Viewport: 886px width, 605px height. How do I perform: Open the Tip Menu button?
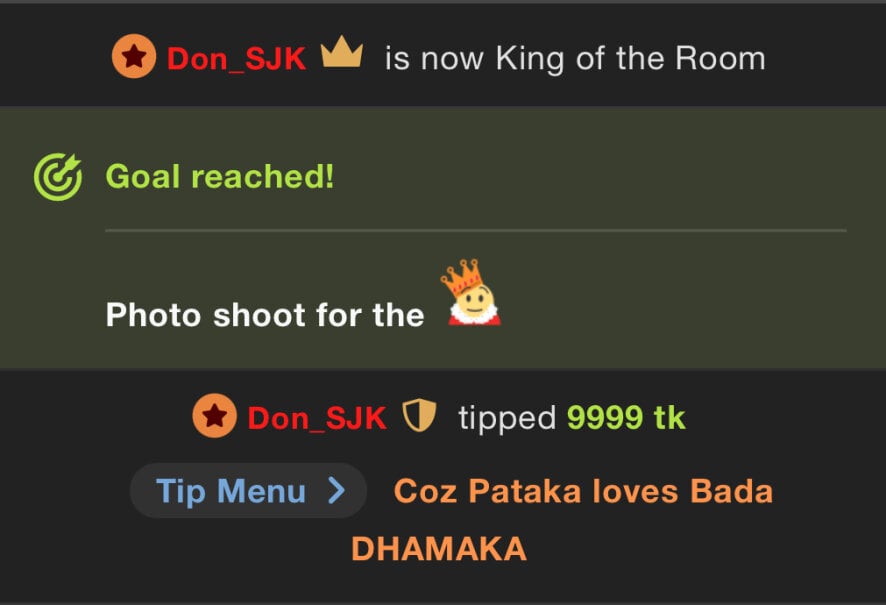click(249, 490)
